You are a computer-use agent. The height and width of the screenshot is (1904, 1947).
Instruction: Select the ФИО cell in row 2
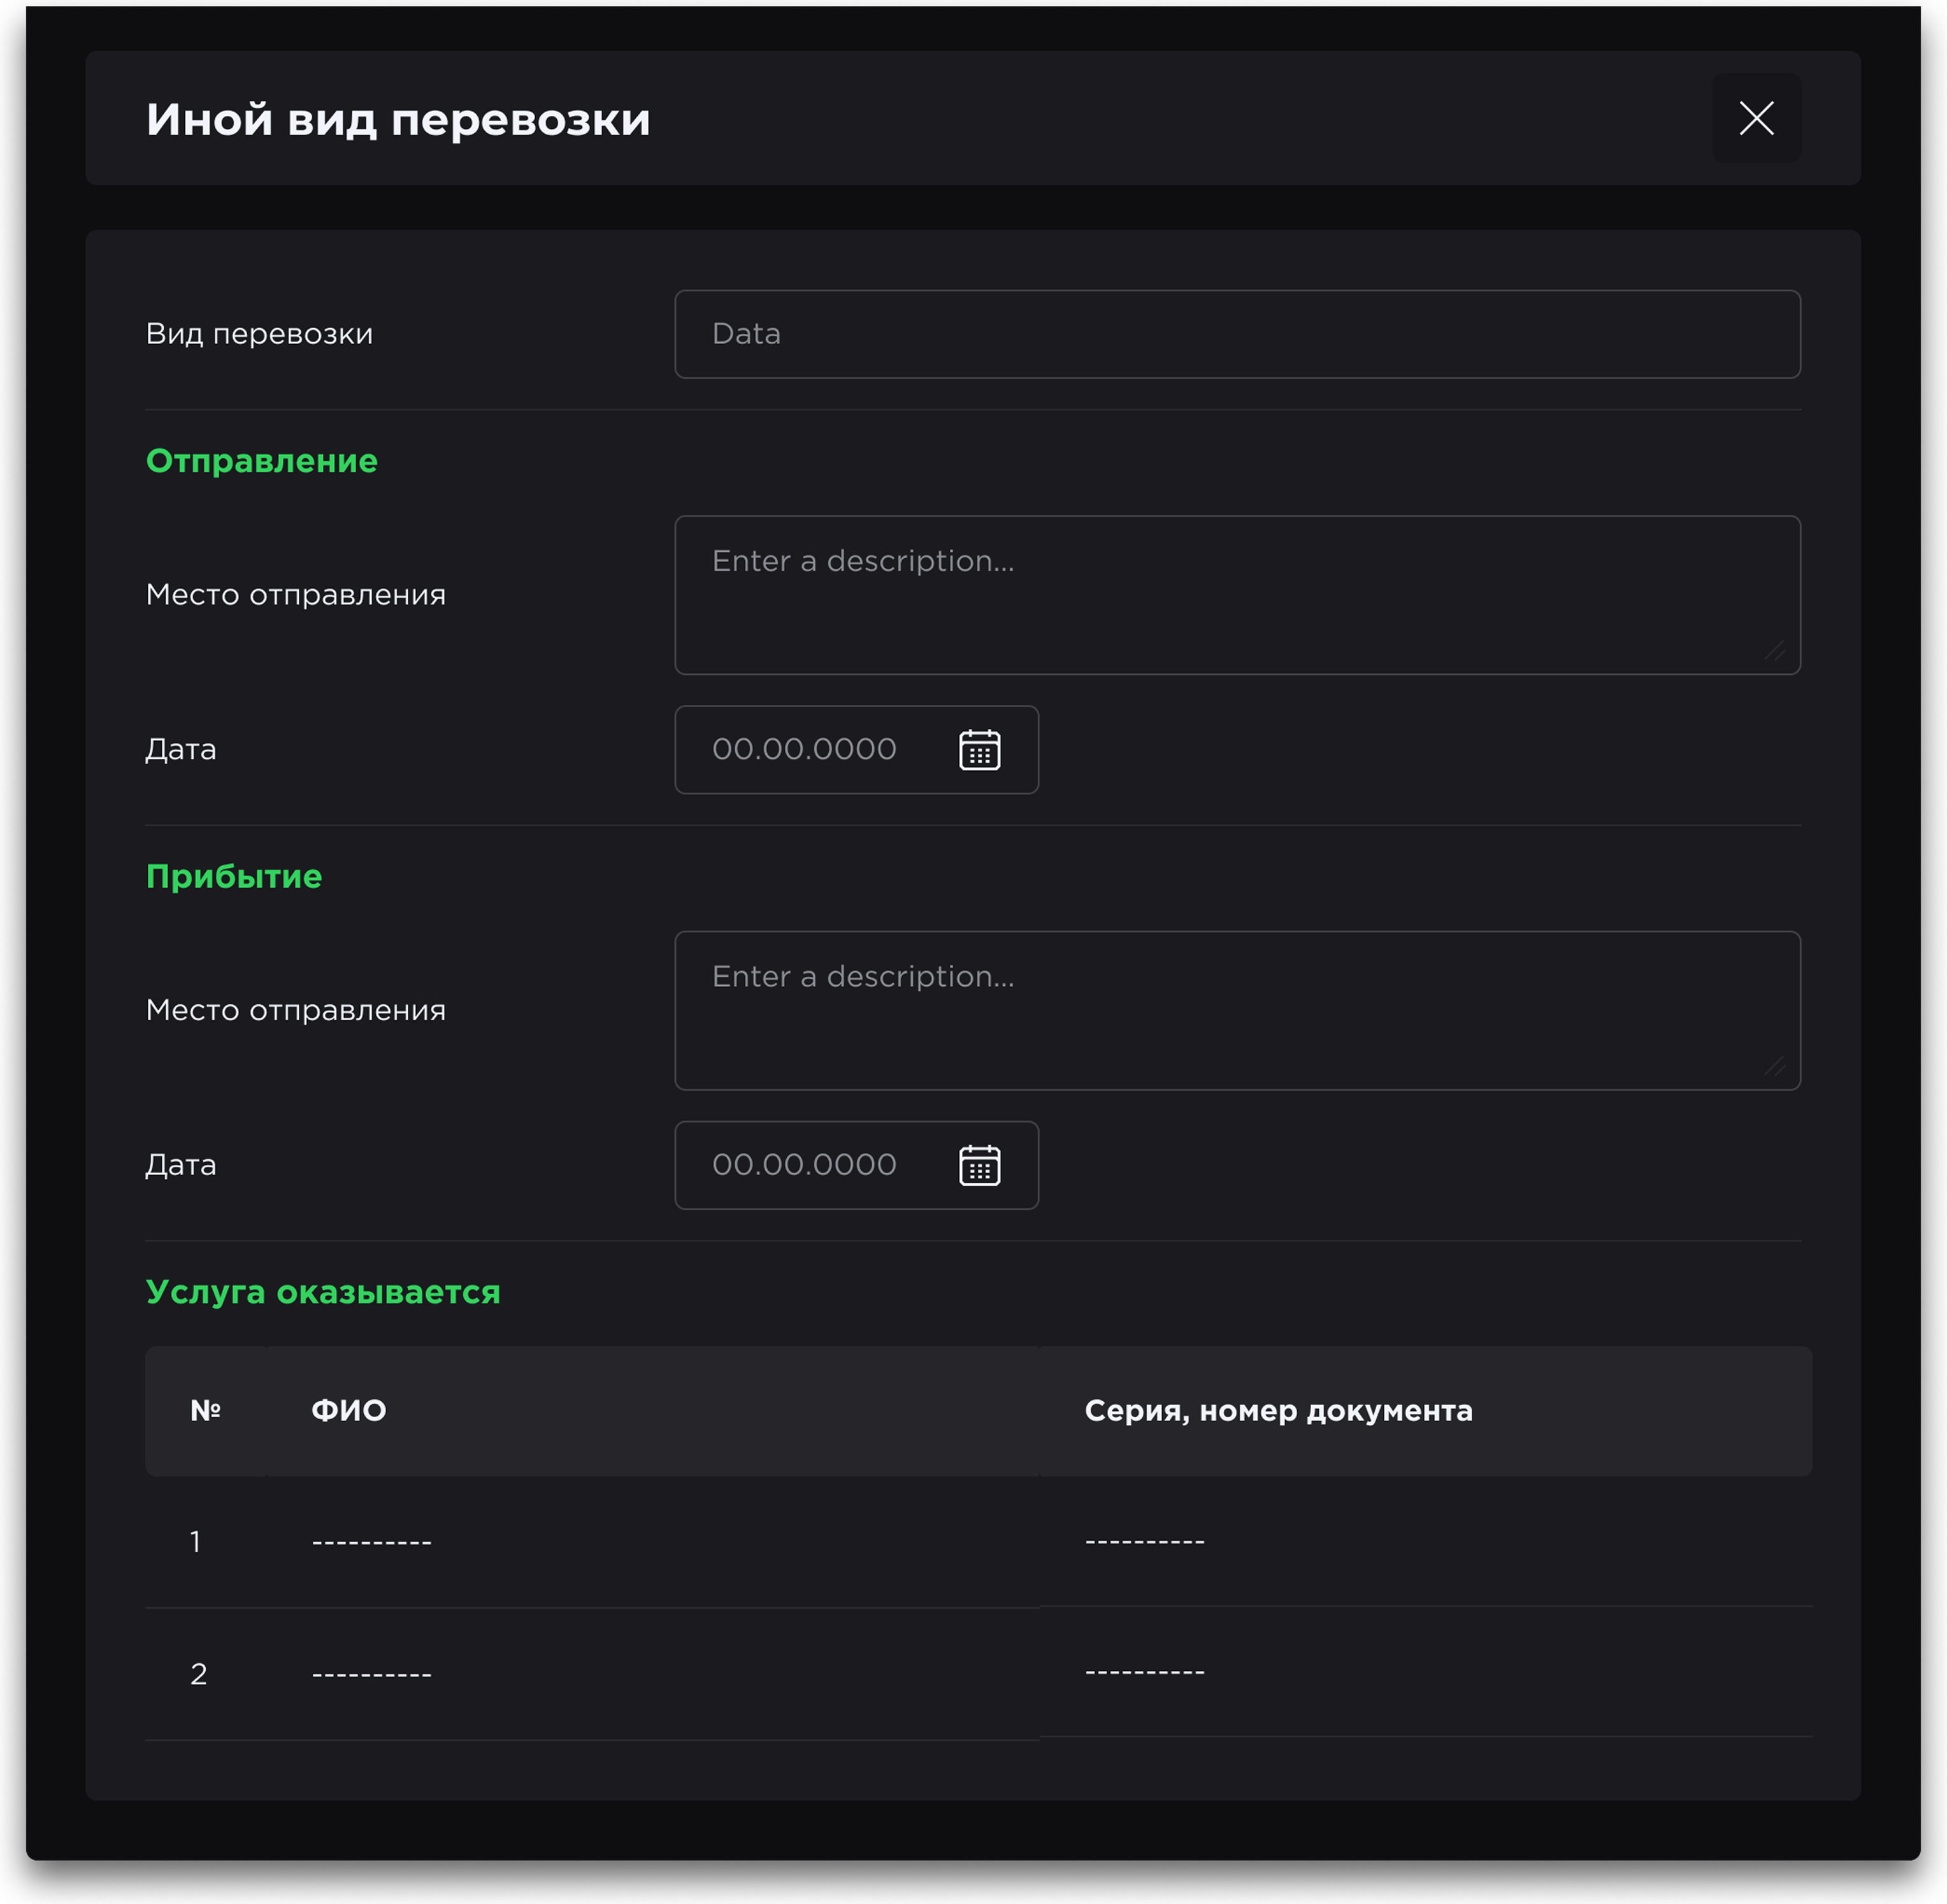pyautogui.click(x=372, y=1674)
